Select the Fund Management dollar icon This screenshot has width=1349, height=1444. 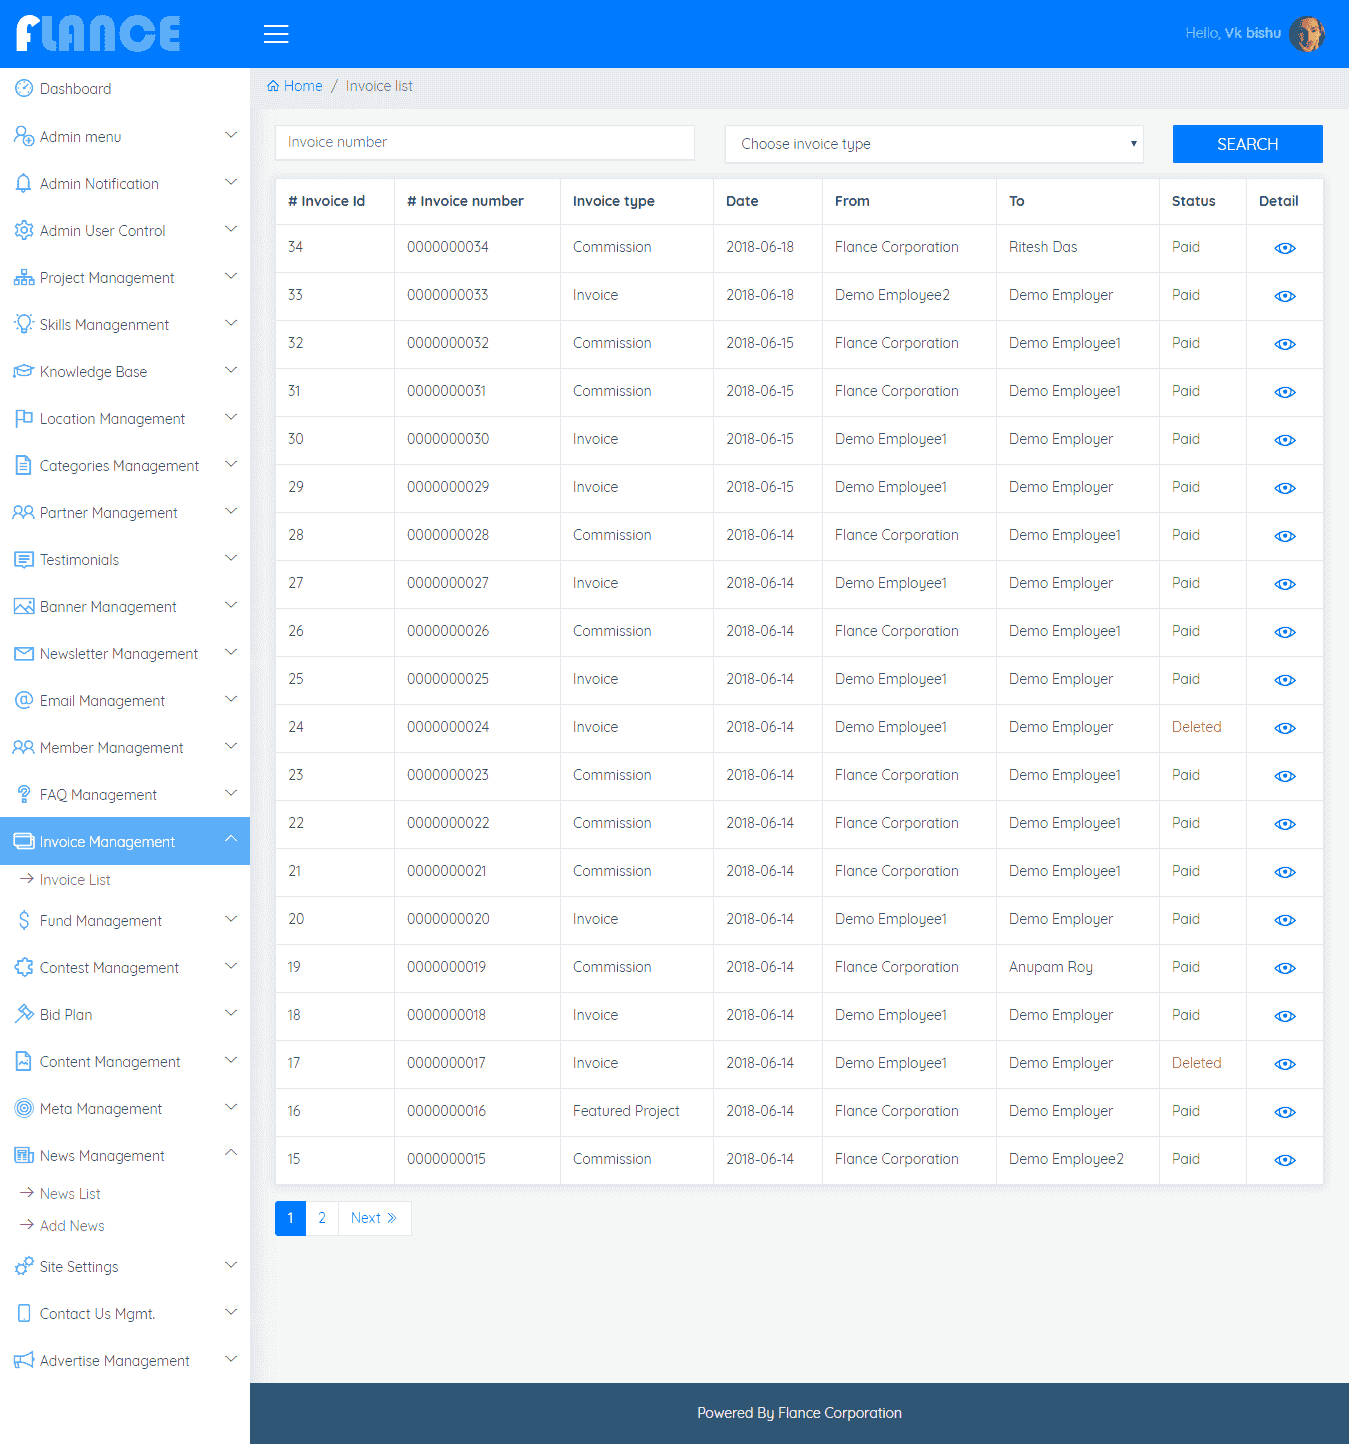tap(23, 920)
